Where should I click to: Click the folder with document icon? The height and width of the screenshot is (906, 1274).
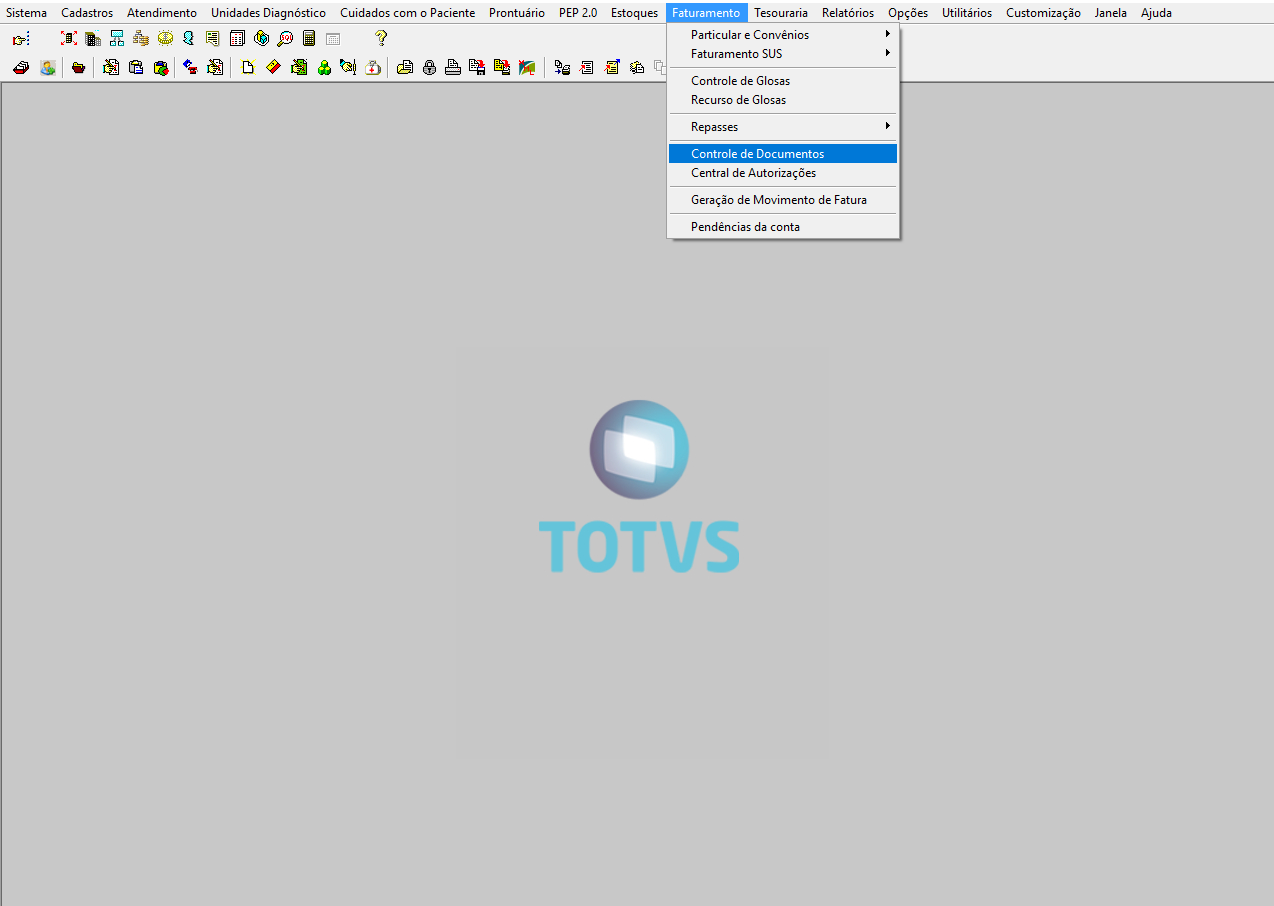[404, 68]
